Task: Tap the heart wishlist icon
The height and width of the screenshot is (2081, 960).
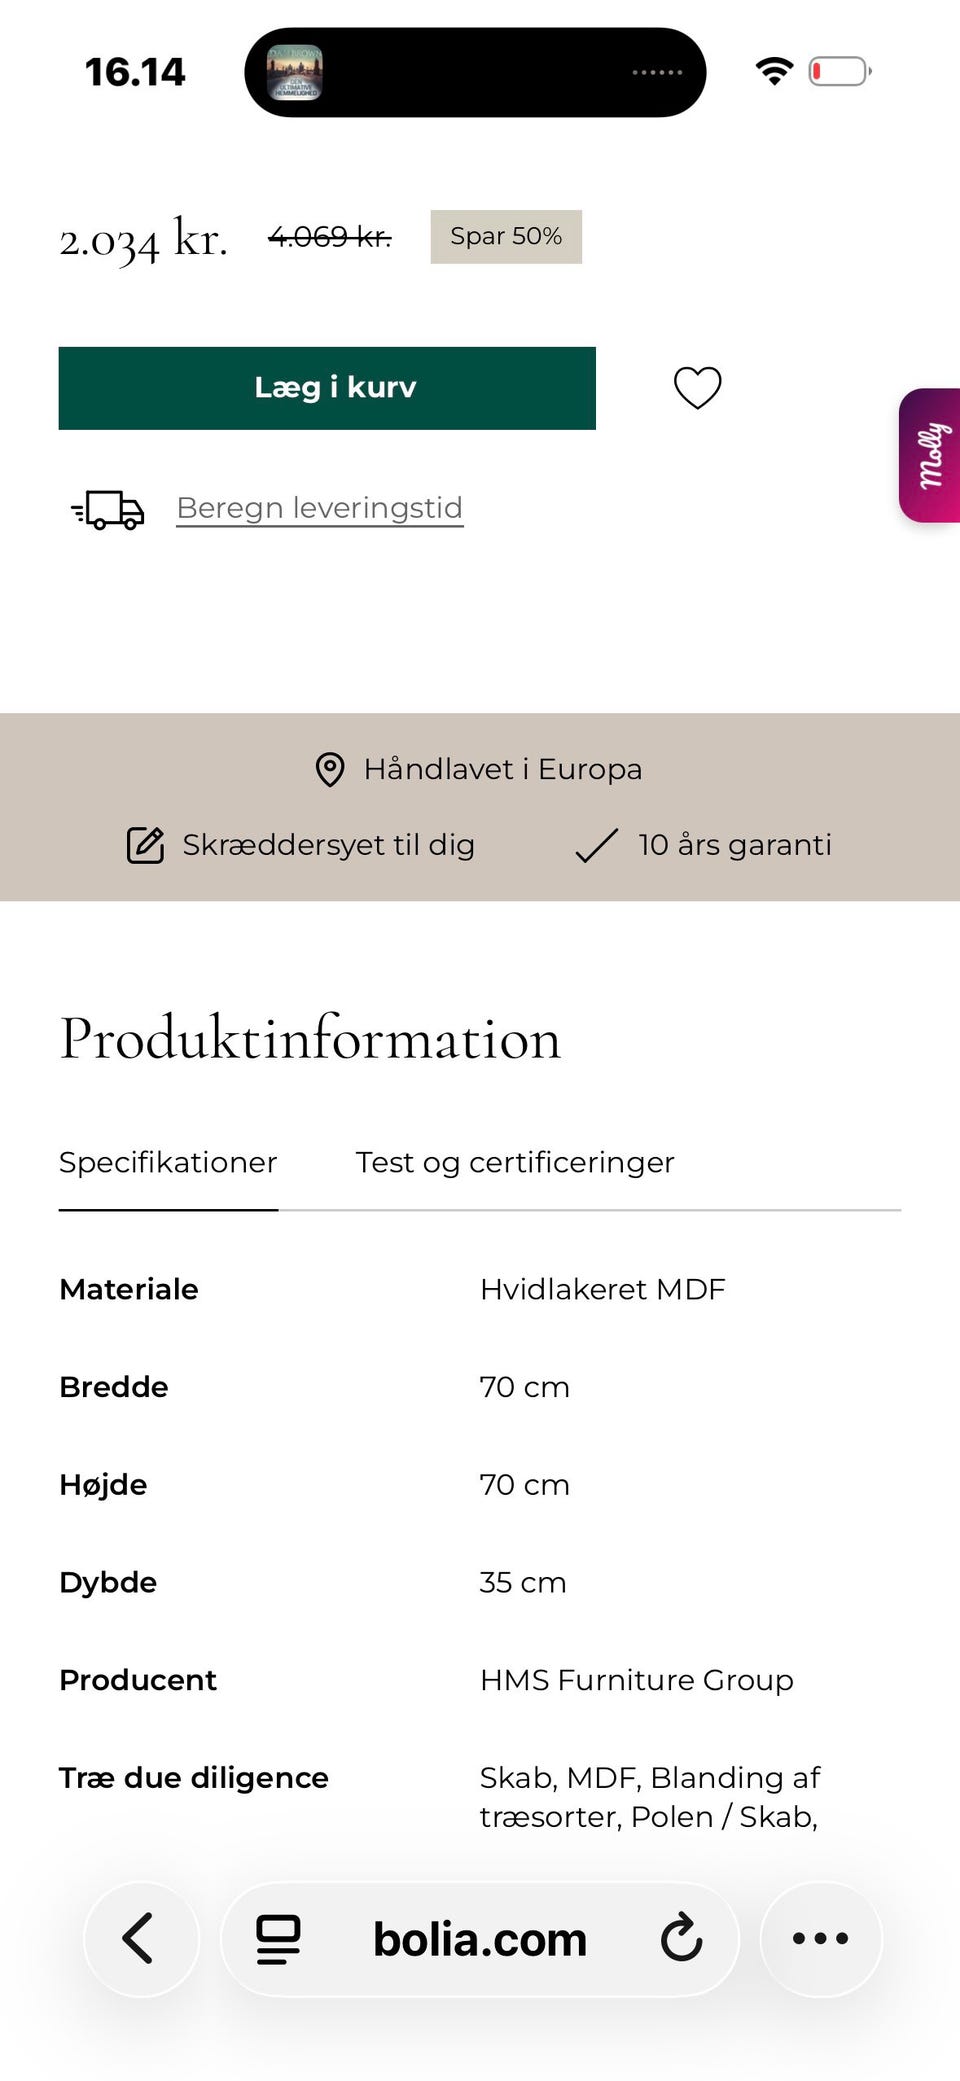Action: click(697, 388)
